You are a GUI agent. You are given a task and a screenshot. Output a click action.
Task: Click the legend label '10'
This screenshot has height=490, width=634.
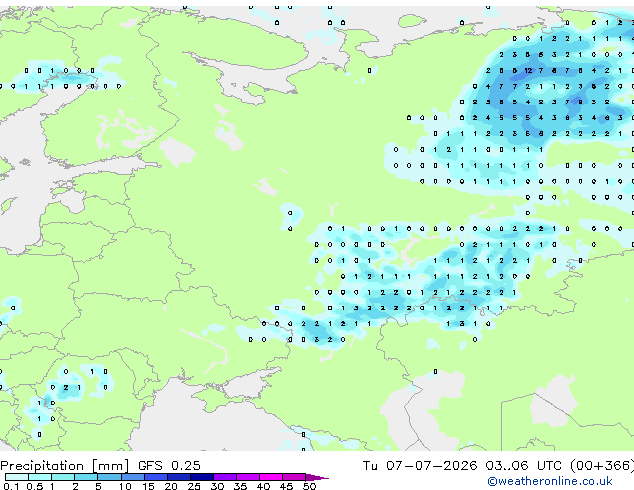(125, 486)
